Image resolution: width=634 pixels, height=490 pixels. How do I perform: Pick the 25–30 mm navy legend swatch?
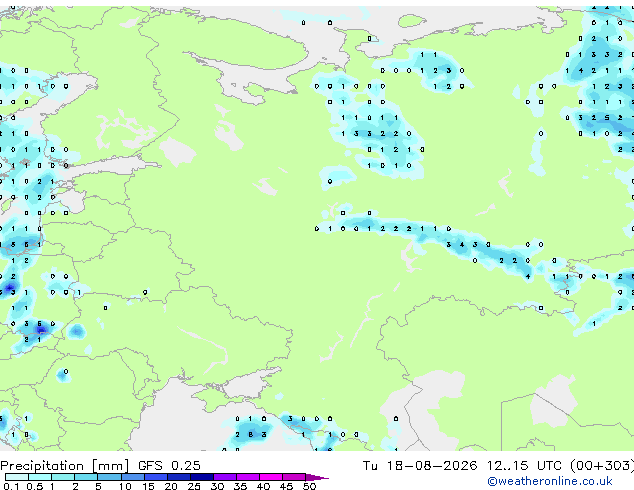[202, 477]
